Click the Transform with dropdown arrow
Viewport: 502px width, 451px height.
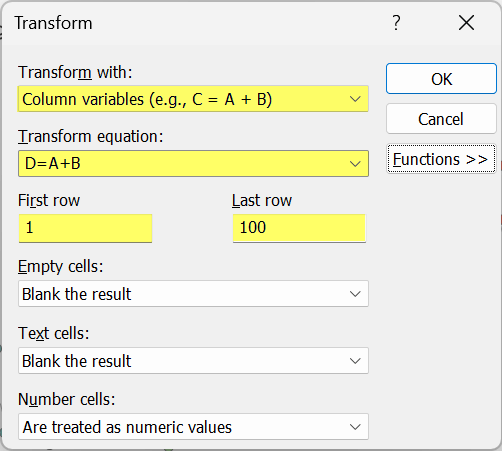[x=355, y=99]
